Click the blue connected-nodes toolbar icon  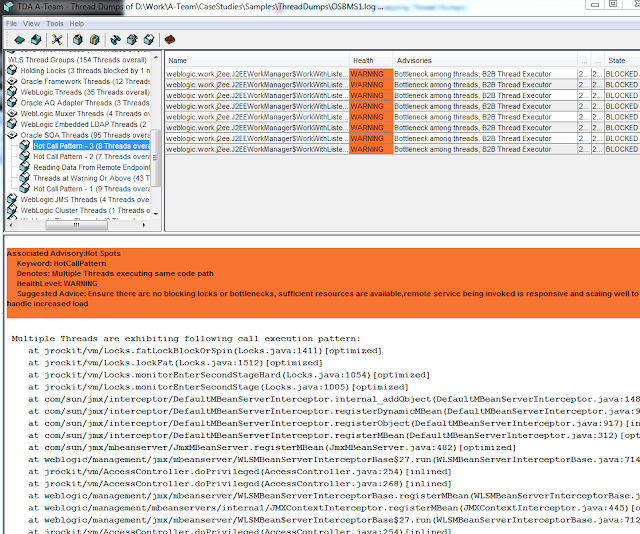pos(116,40)
